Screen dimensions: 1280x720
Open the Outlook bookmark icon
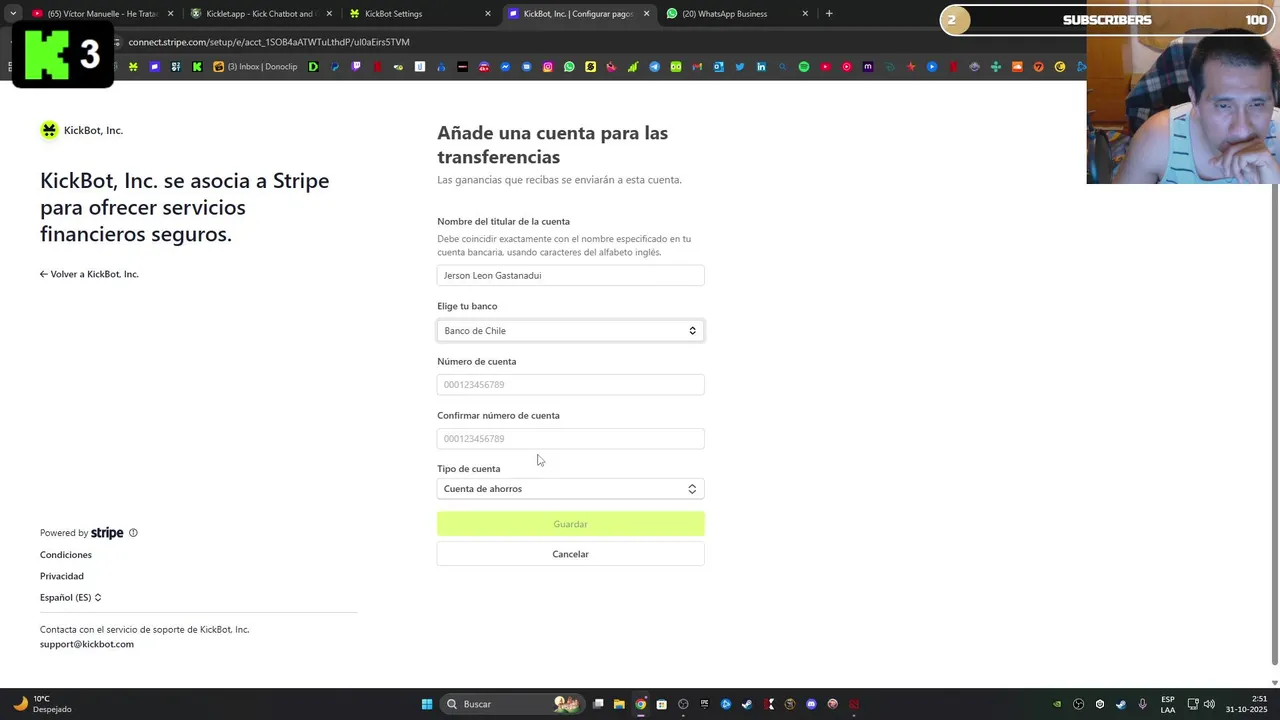[x=718, y=67]
